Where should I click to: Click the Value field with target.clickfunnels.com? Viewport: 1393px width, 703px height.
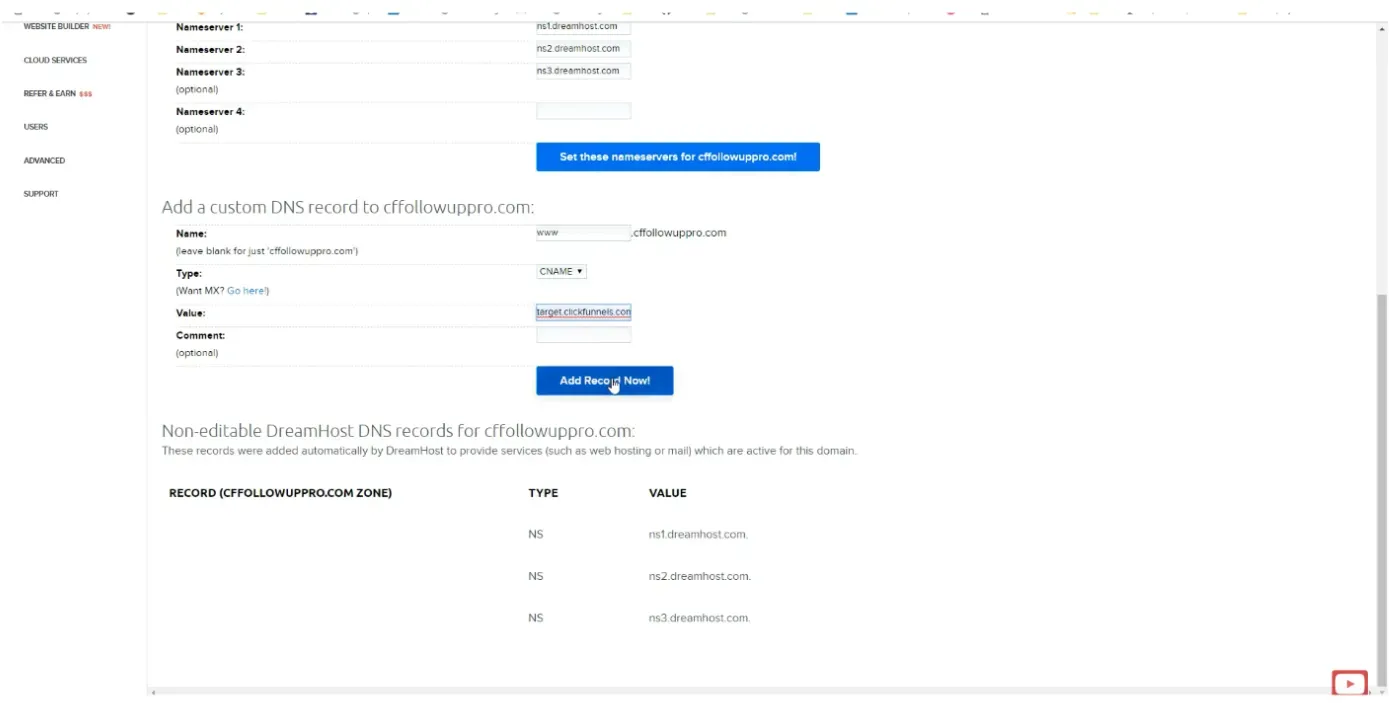pyautogui.click(x=583, y=312)
